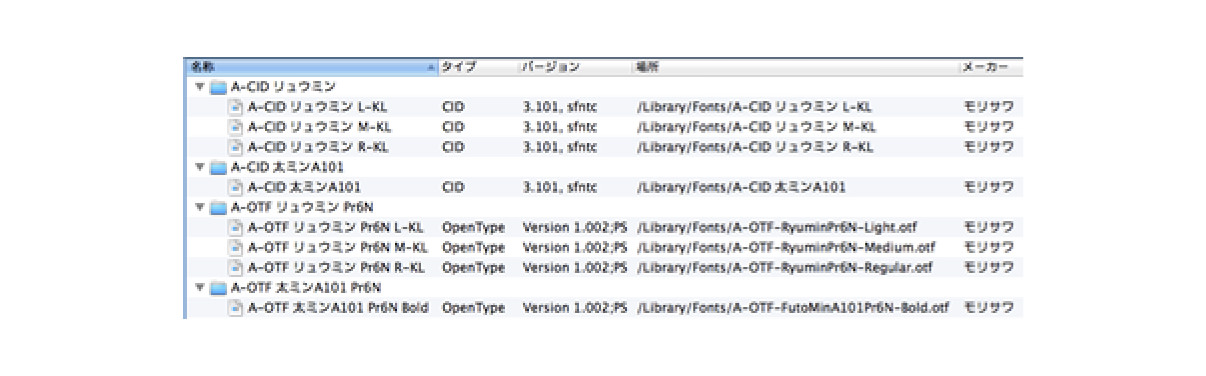Click file icon of A-CID リュウミン R-KL
The height and width of the screenshot is (376, 1206).
pos(236,146)
